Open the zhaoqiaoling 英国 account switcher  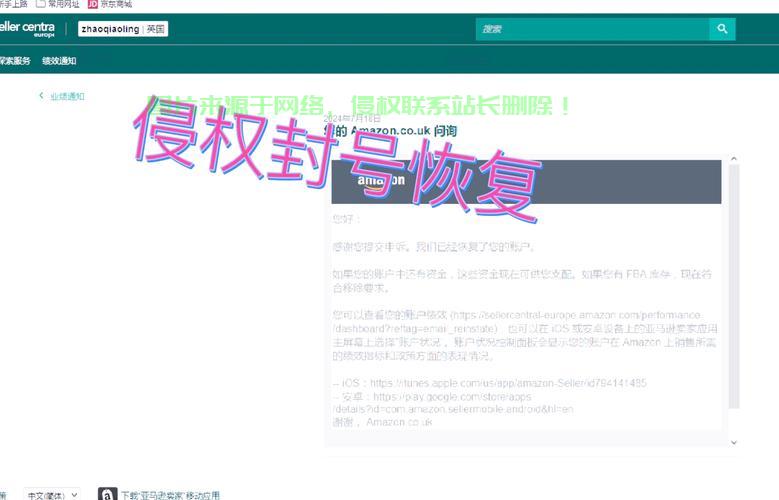click(x=123, y=29)
